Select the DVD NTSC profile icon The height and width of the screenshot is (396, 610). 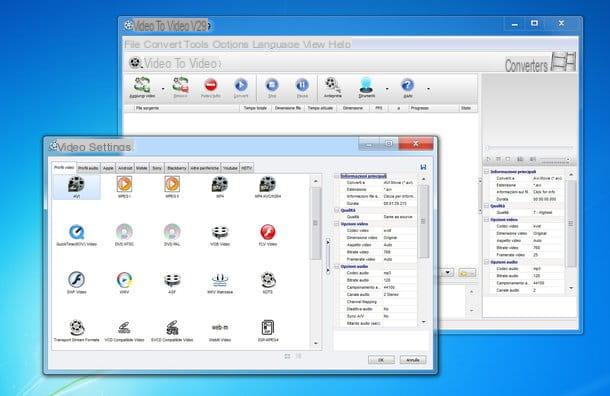(124, 232)
